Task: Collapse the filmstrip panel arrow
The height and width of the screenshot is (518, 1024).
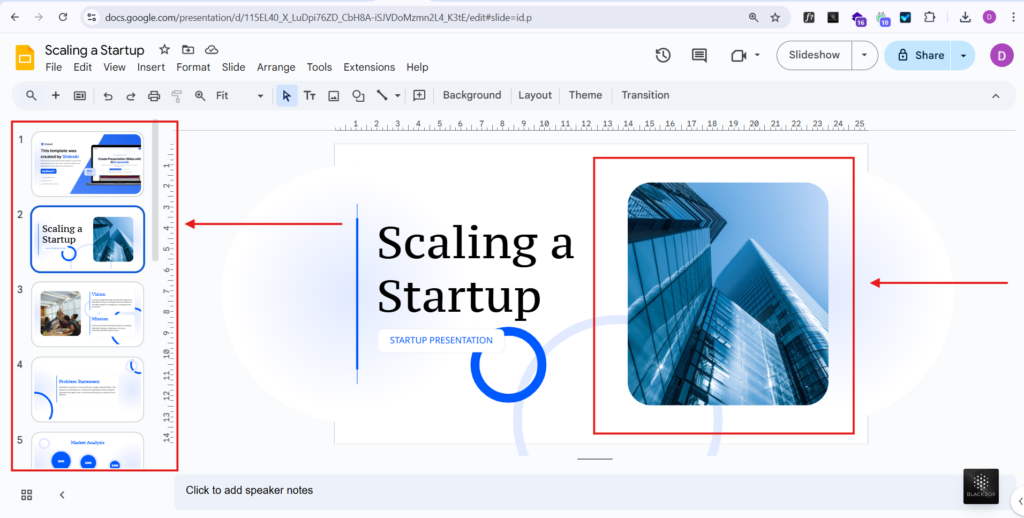Action: (x=62, y=495)
